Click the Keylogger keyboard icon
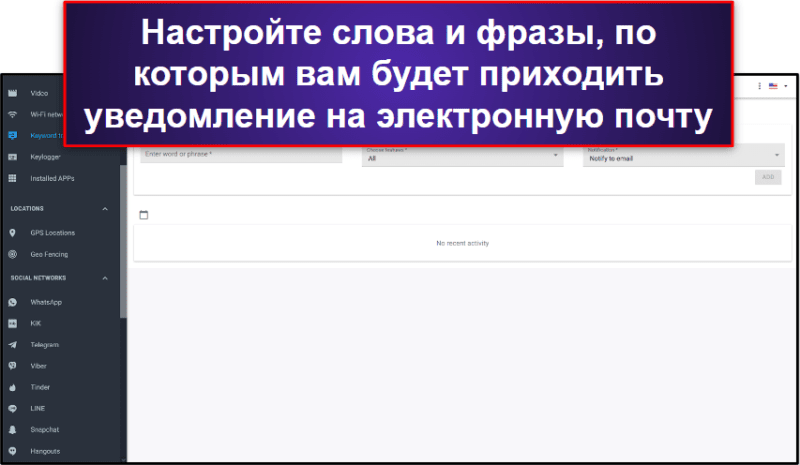800x465 pixels. 13,157
